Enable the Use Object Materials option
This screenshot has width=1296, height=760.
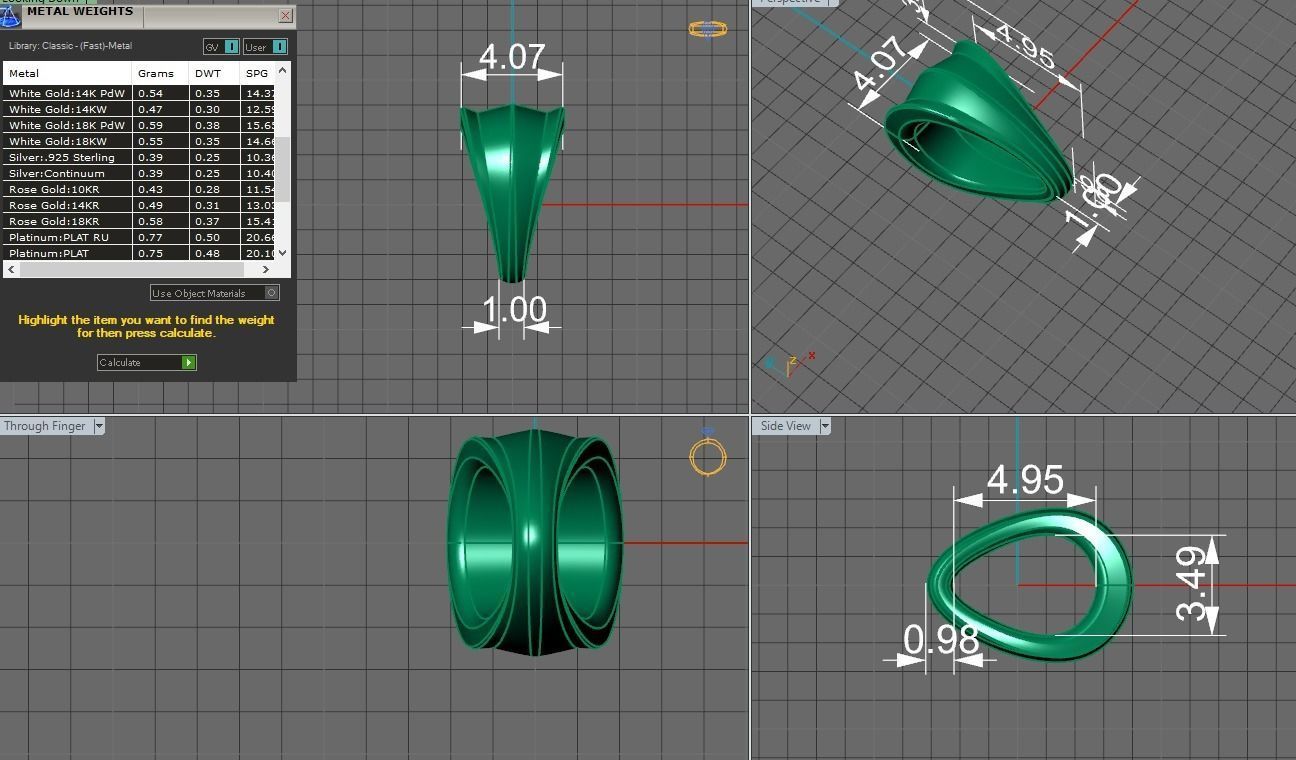[214, 293]
